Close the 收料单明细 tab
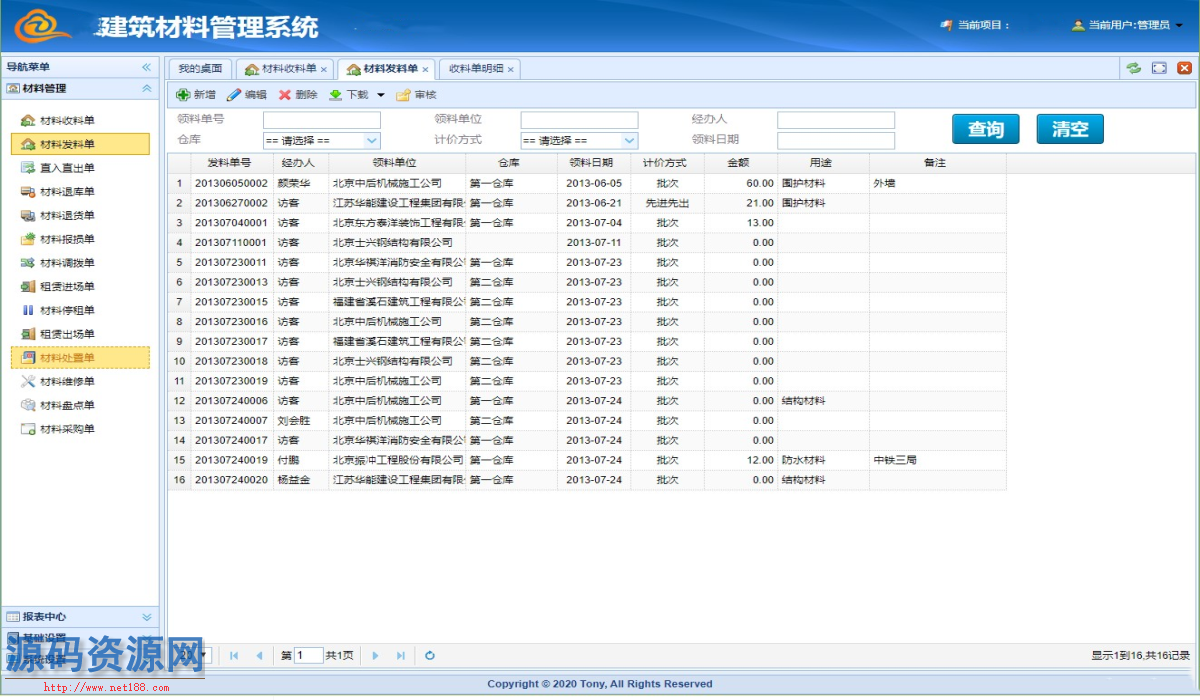This screenshot has height=700, width=1200. (x=510, y=69)
